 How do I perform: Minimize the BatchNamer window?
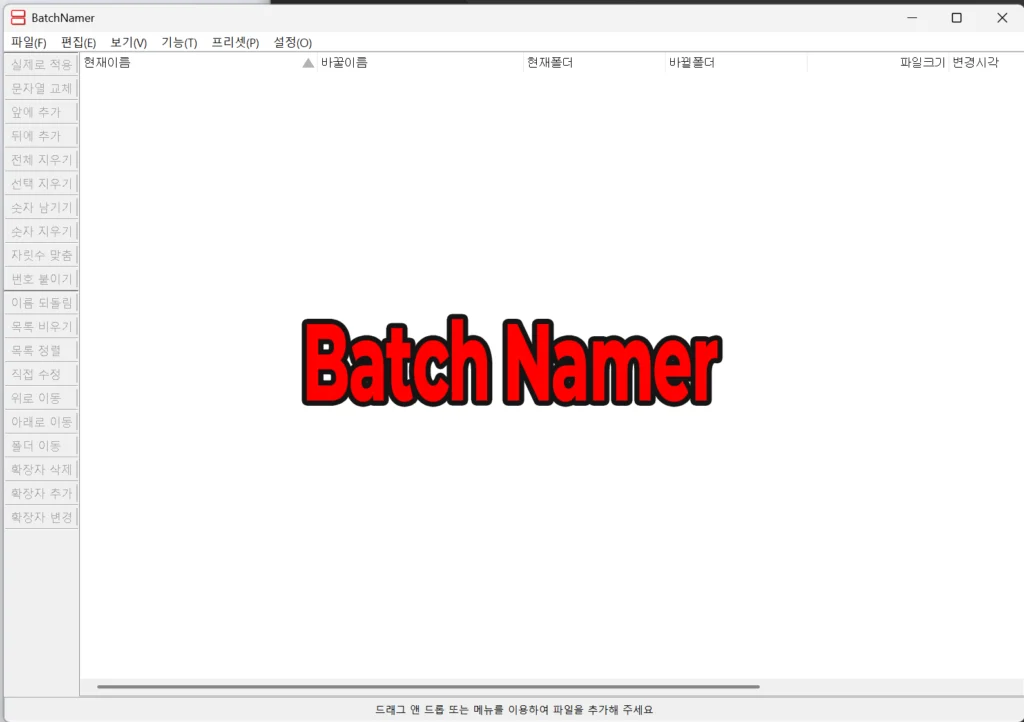tap(912, 18)
